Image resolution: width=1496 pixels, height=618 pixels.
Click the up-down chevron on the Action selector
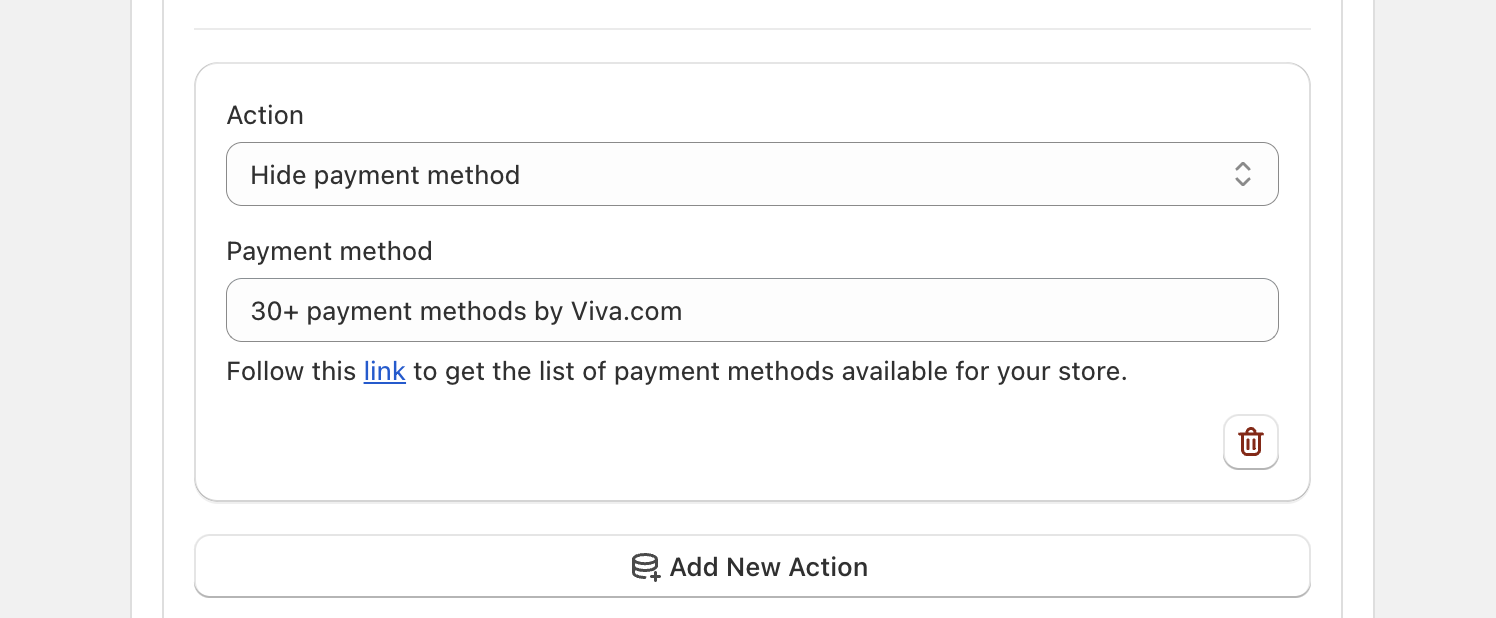(1242, 174)
